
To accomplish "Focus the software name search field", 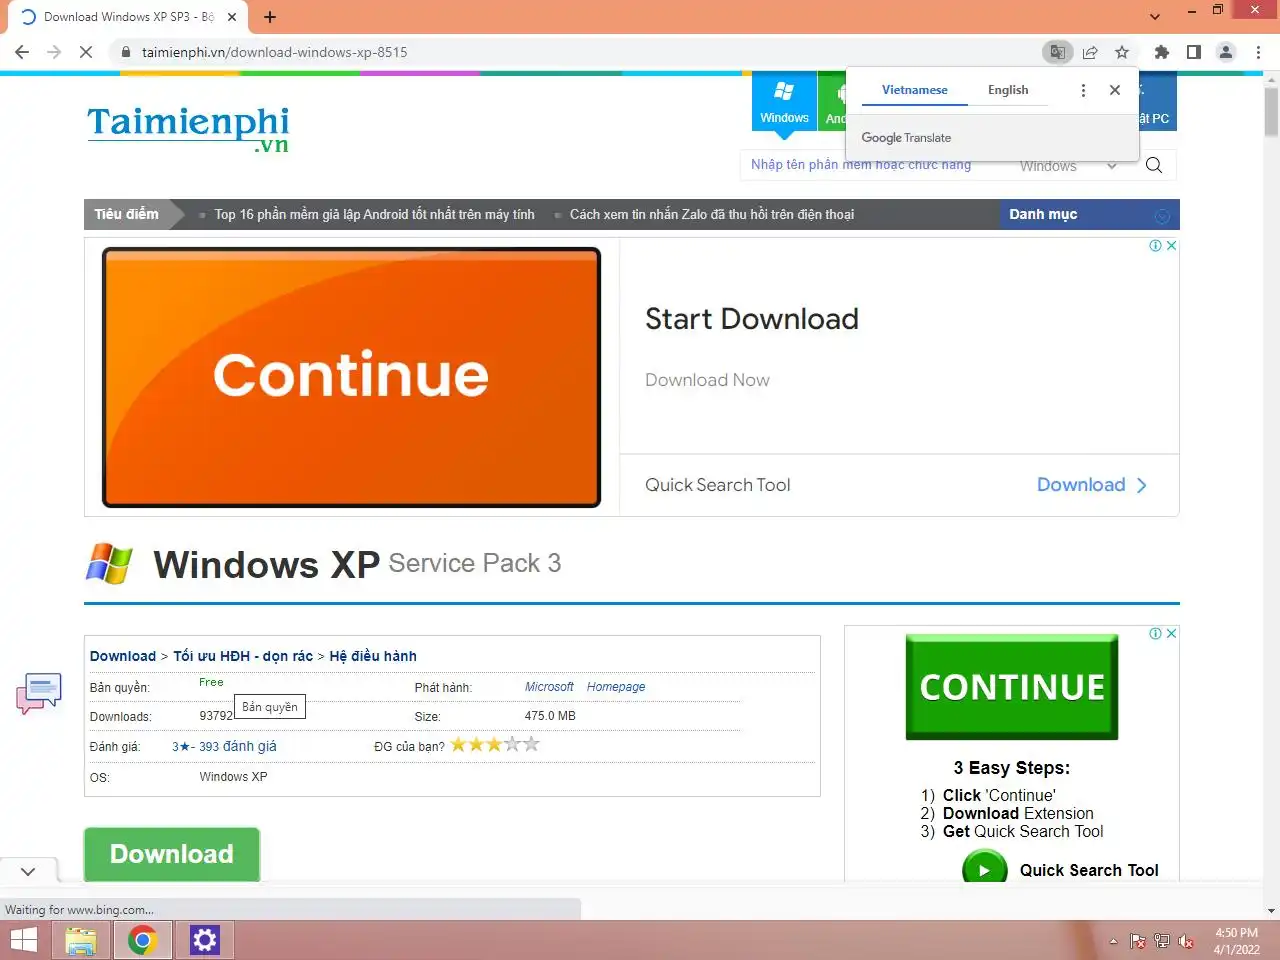I will pos(872,165).
